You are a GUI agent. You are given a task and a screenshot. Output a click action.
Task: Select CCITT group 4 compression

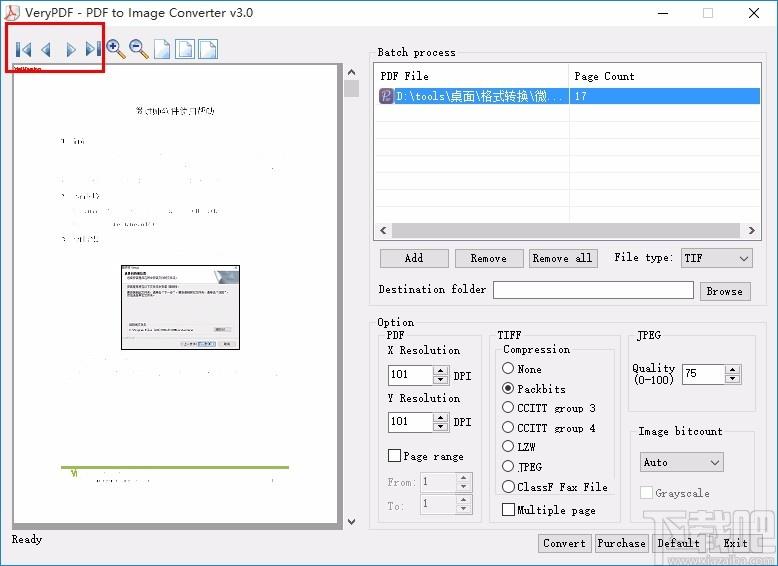click(x=508, y=427)
